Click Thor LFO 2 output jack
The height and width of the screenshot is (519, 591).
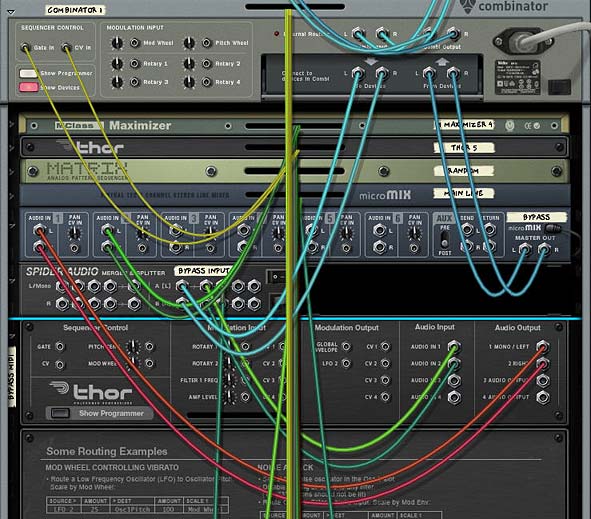click(346, 363)
